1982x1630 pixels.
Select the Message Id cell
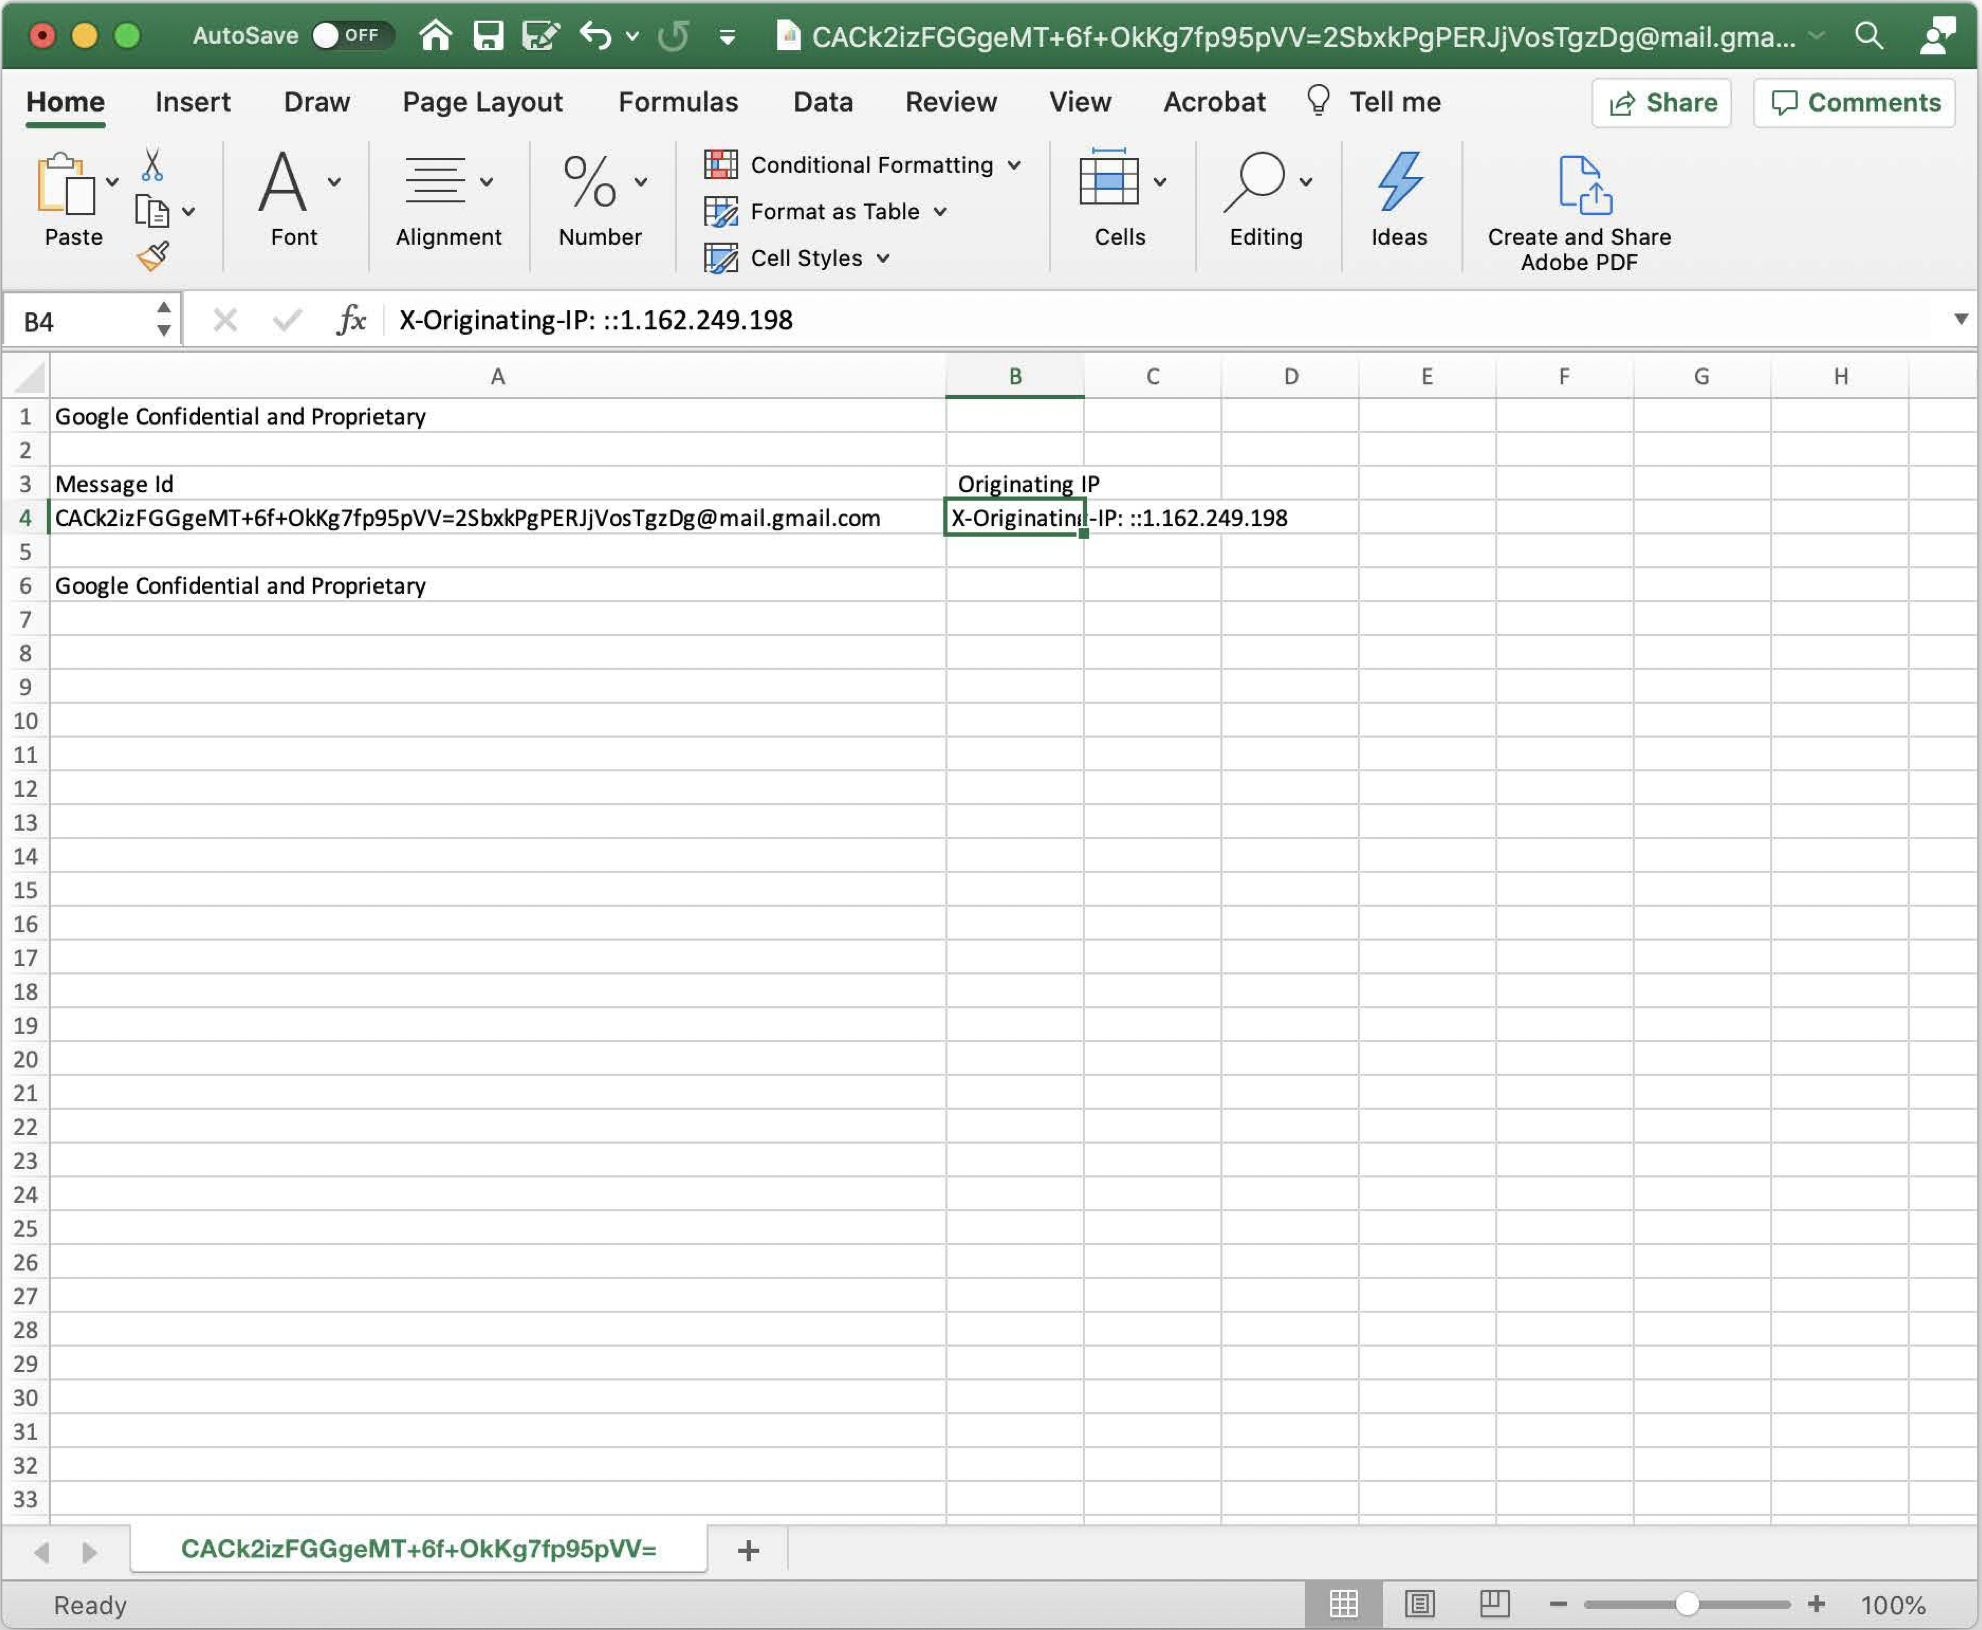pos(497,484)
